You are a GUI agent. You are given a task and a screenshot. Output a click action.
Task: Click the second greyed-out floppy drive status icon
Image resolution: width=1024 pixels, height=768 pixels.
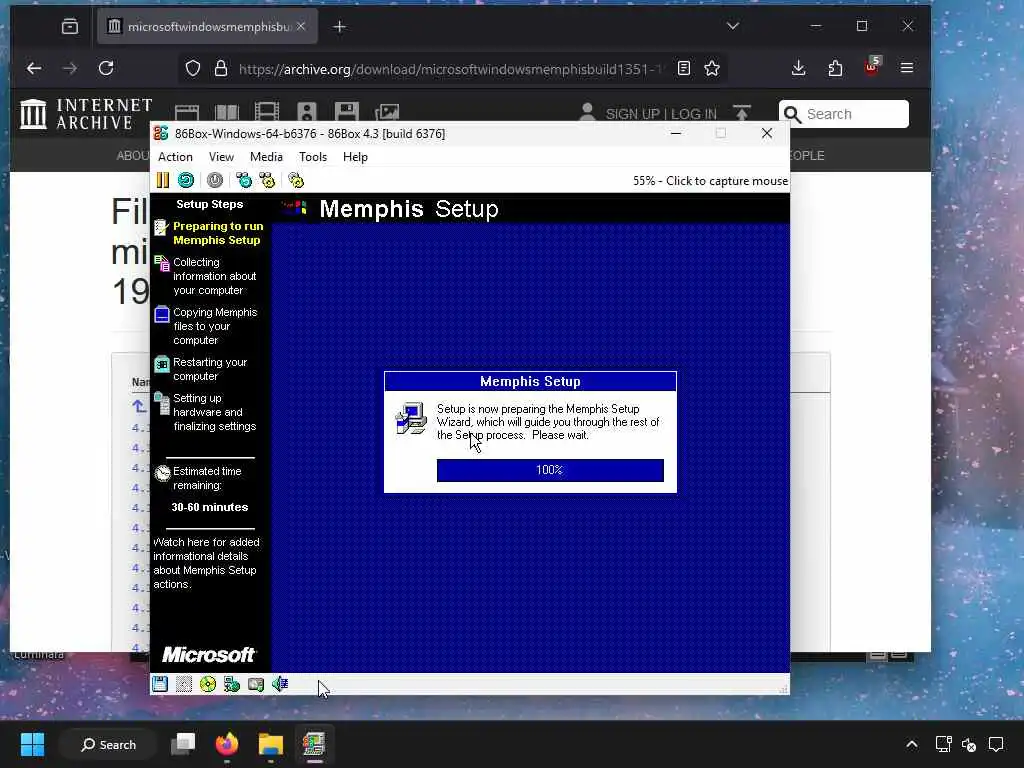pyautogui.click(x=184, y=684)
